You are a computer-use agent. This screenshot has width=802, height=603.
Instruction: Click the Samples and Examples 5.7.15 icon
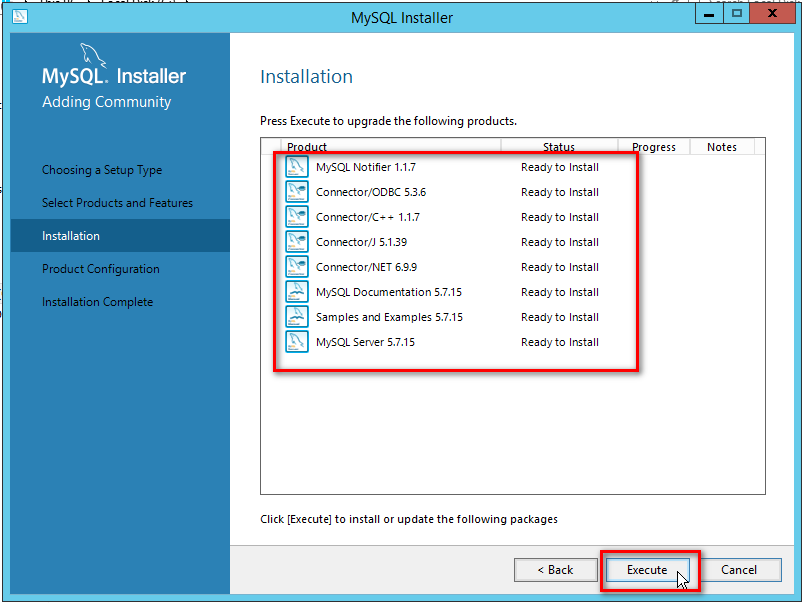click(x=297, y=317)
